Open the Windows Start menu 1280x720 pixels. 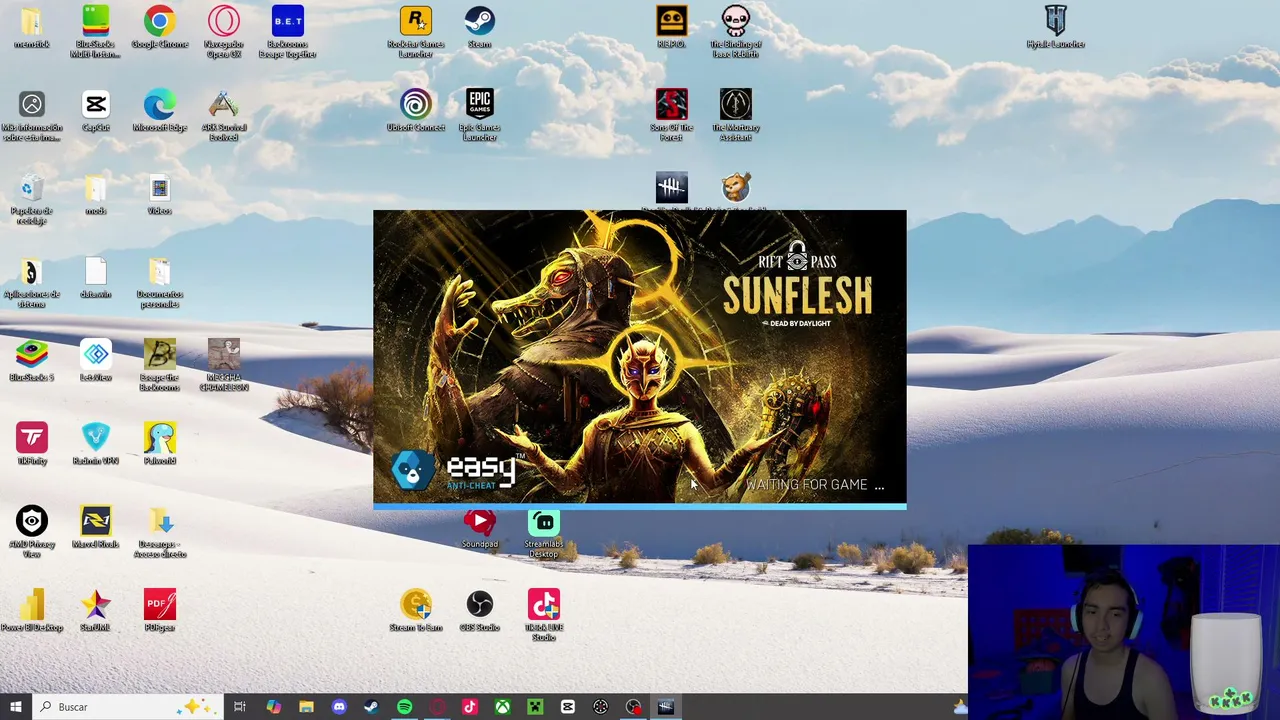point(15,707)
